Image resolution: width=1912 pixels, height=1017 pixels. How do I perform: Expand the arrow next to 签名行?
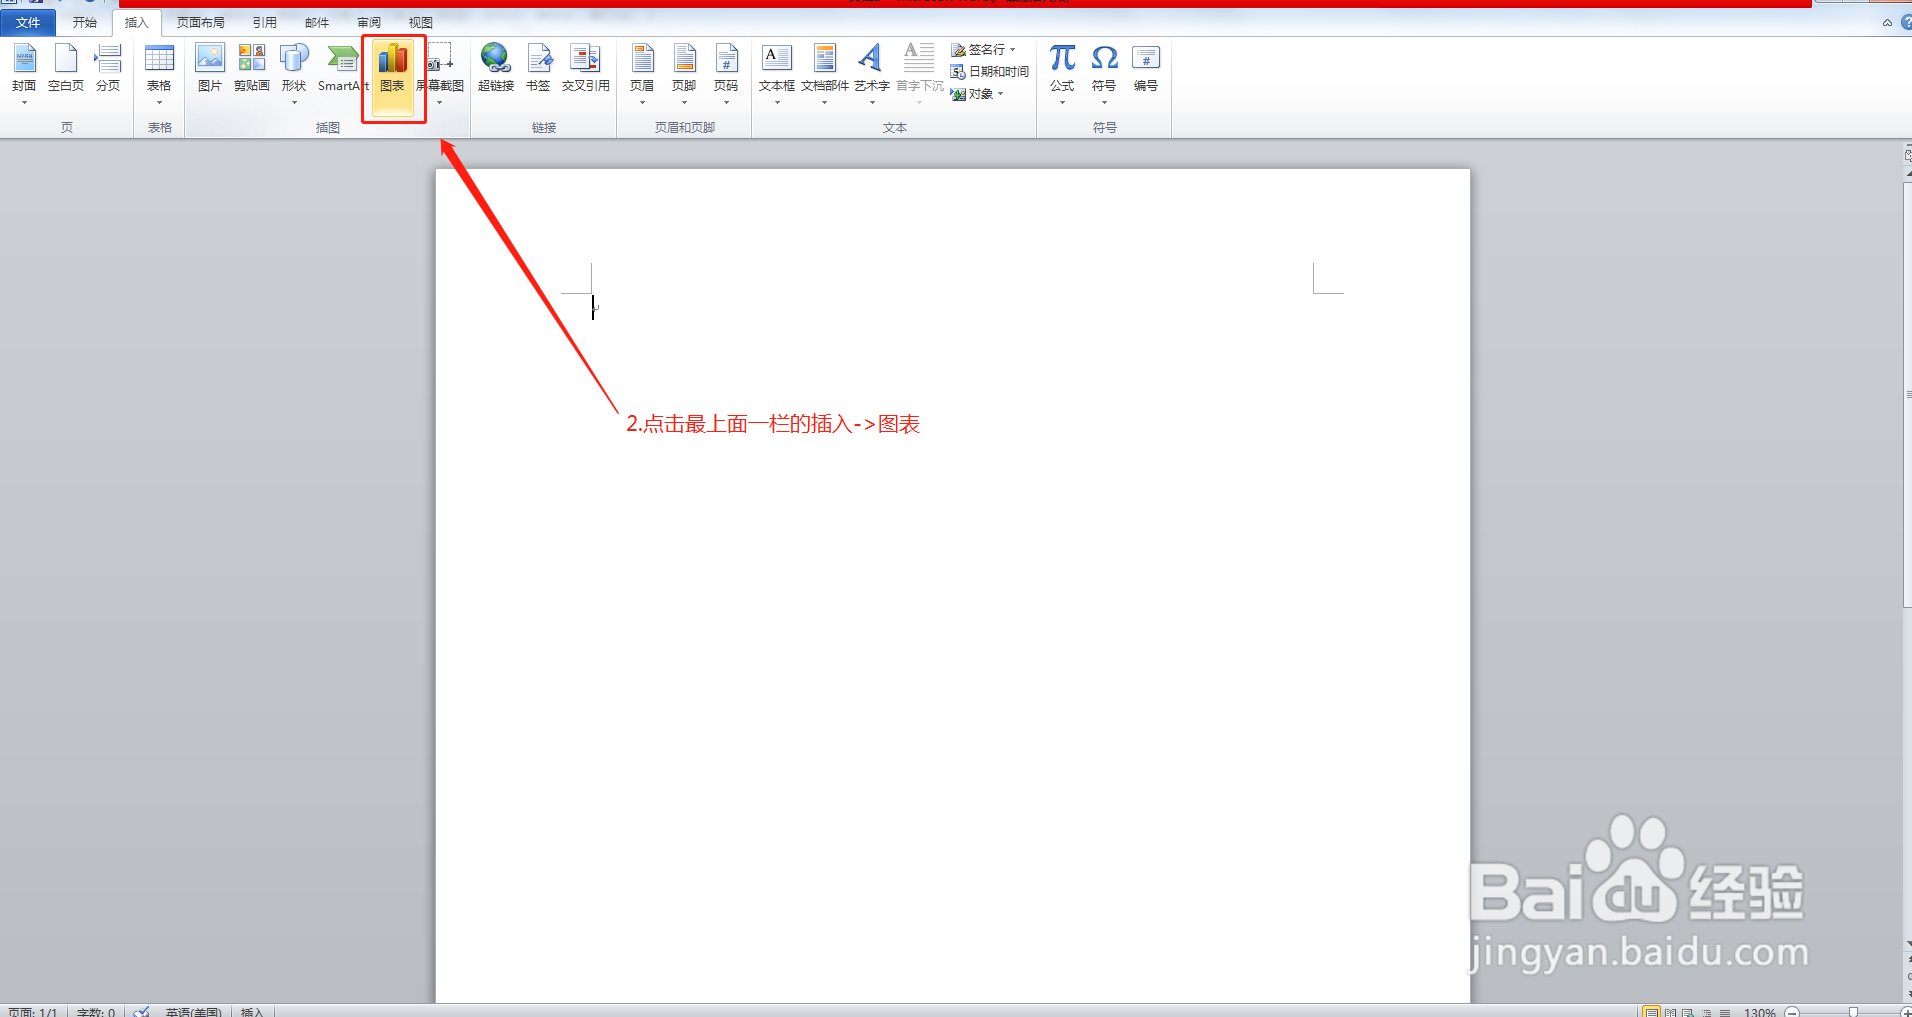(x=1012, y=49)
